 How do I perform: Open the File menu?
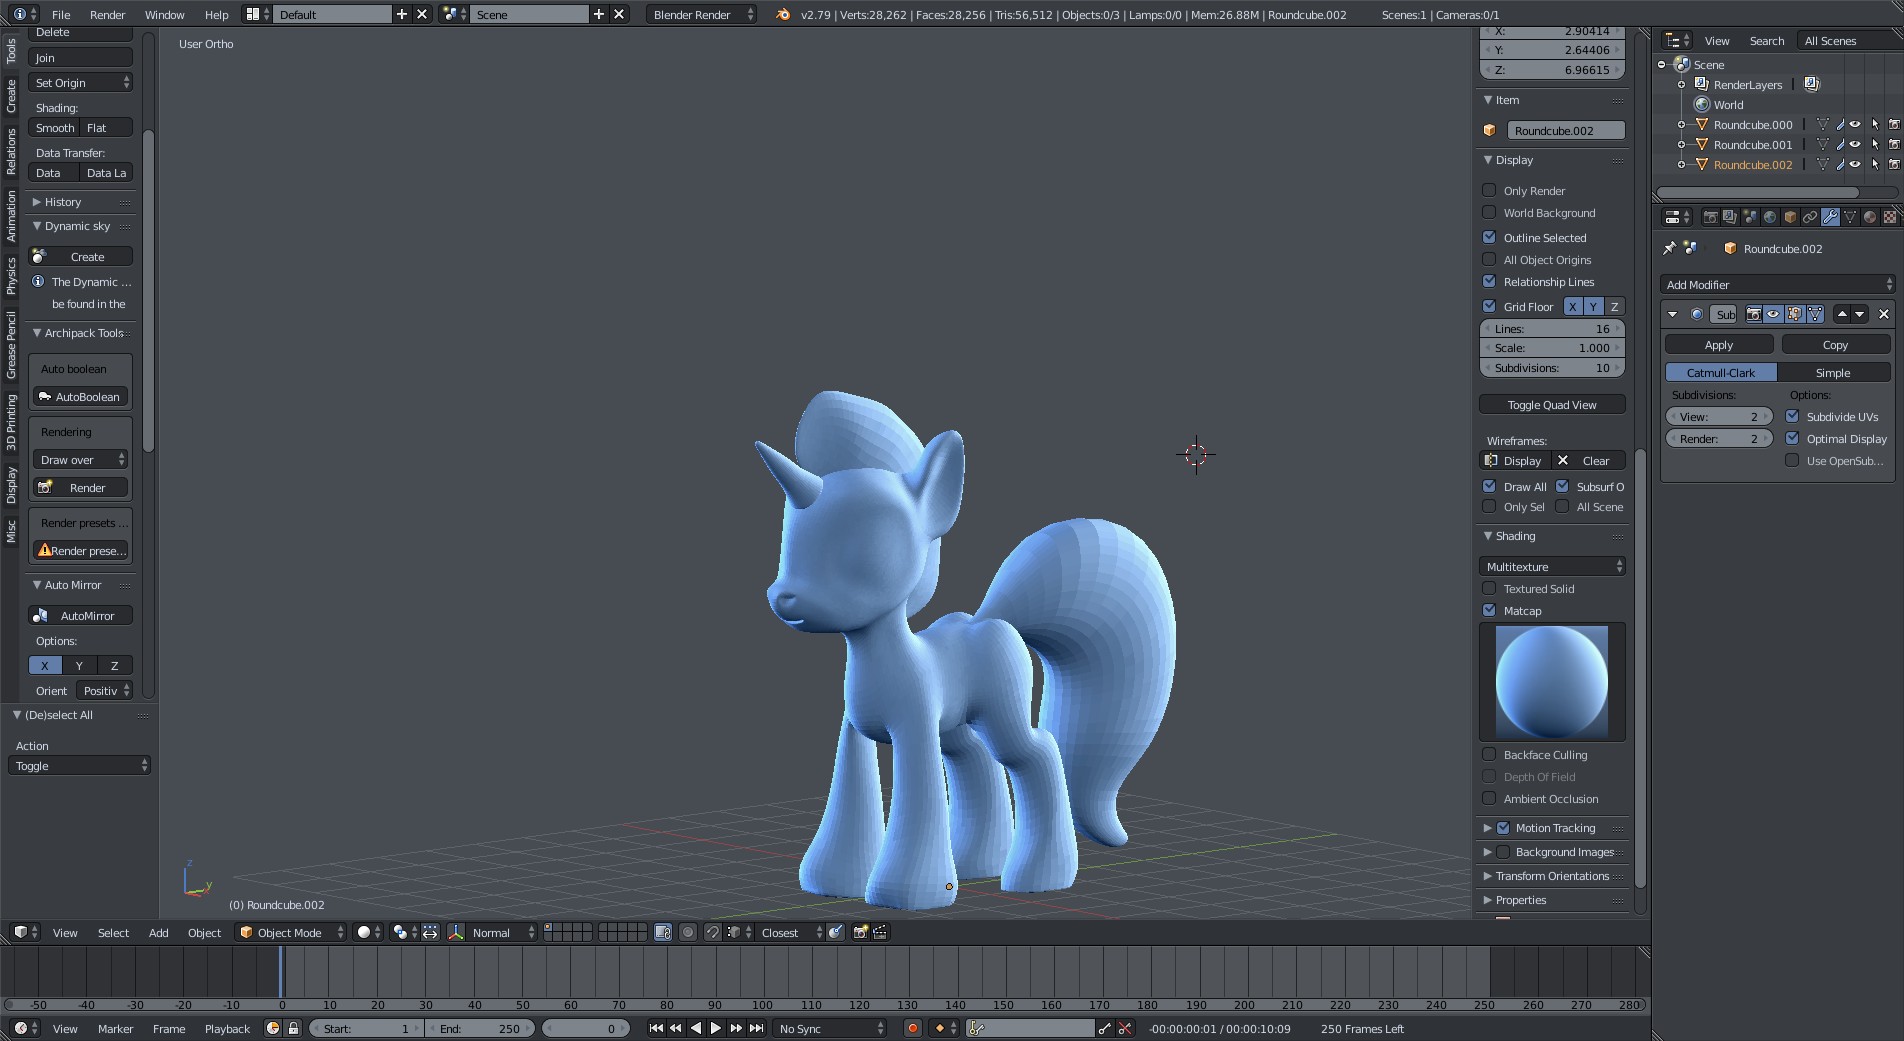tap(61, 15)
